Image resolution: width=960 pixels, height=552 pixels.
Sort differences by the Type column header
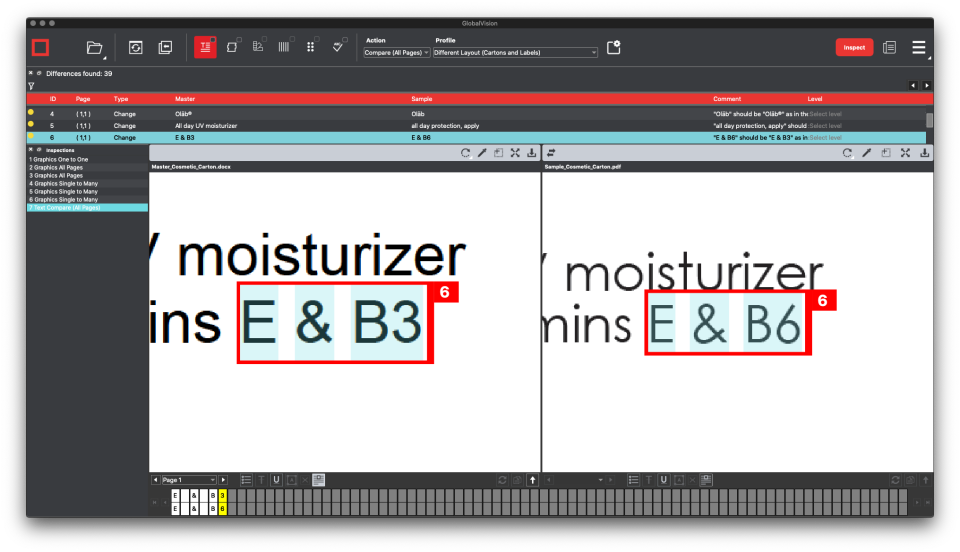point(121,99)
